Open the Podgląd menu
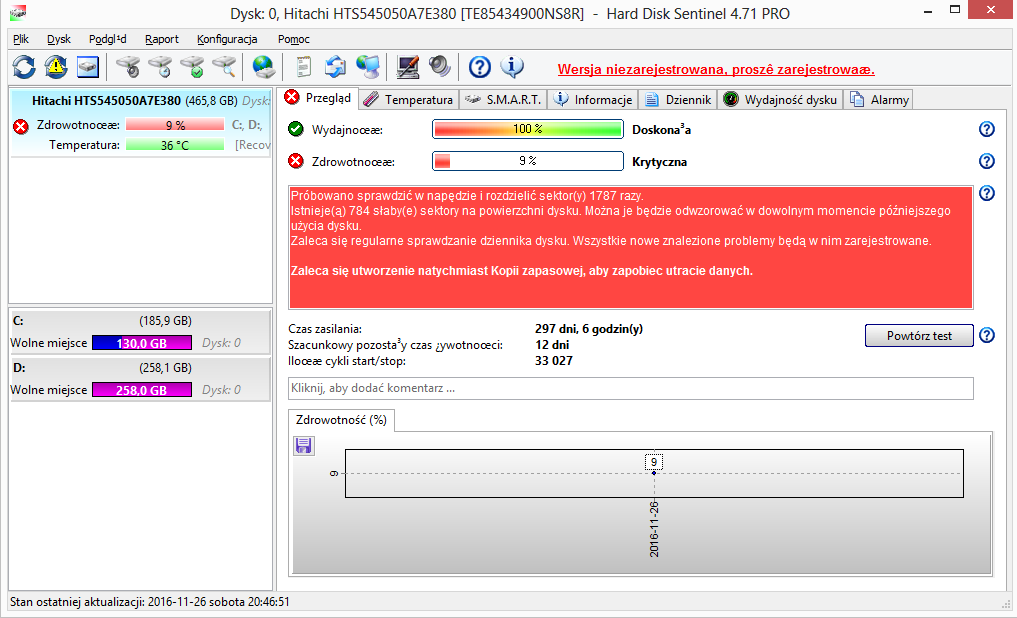1017x618 pixels. pos(108,39)
